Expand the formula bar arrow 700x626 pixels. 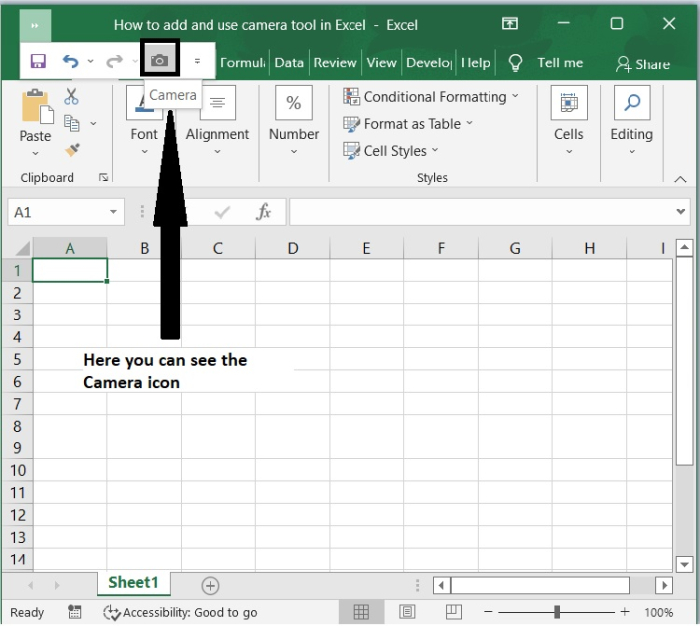tap(680, 212)
